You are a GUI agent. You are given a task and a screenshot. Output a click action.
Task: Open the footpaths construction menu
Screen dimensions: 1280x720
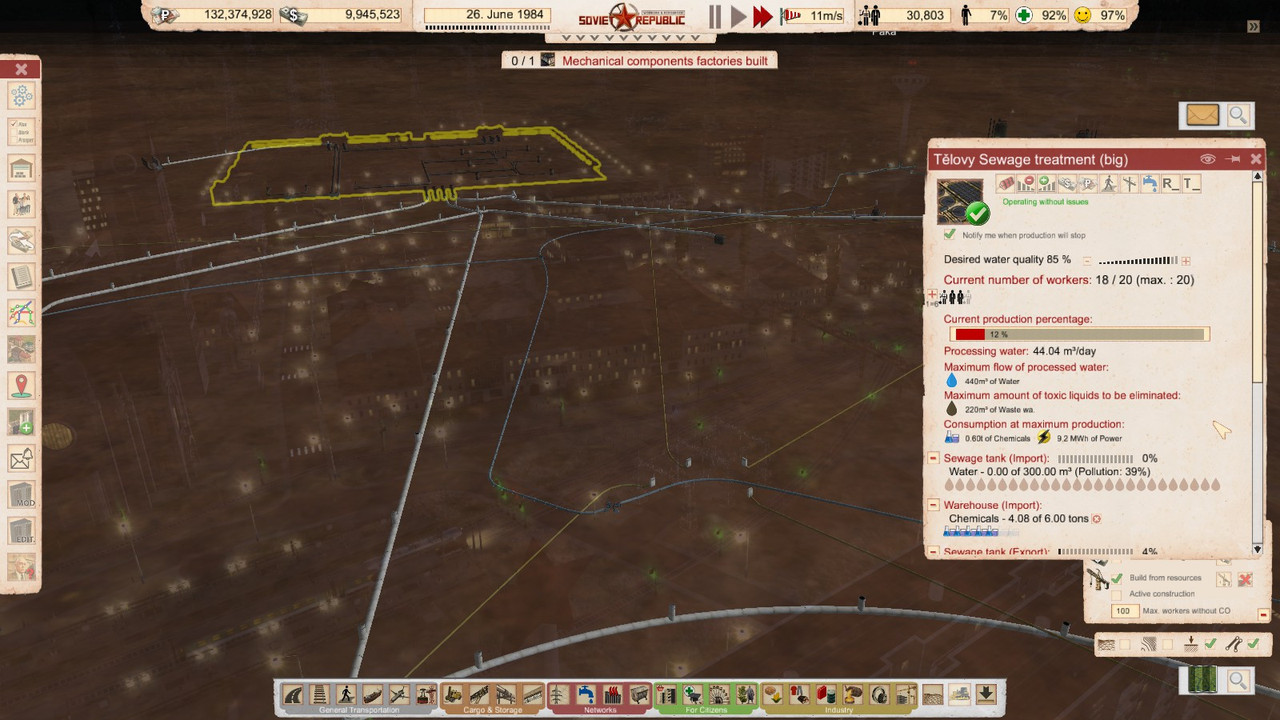pos(346,694)
